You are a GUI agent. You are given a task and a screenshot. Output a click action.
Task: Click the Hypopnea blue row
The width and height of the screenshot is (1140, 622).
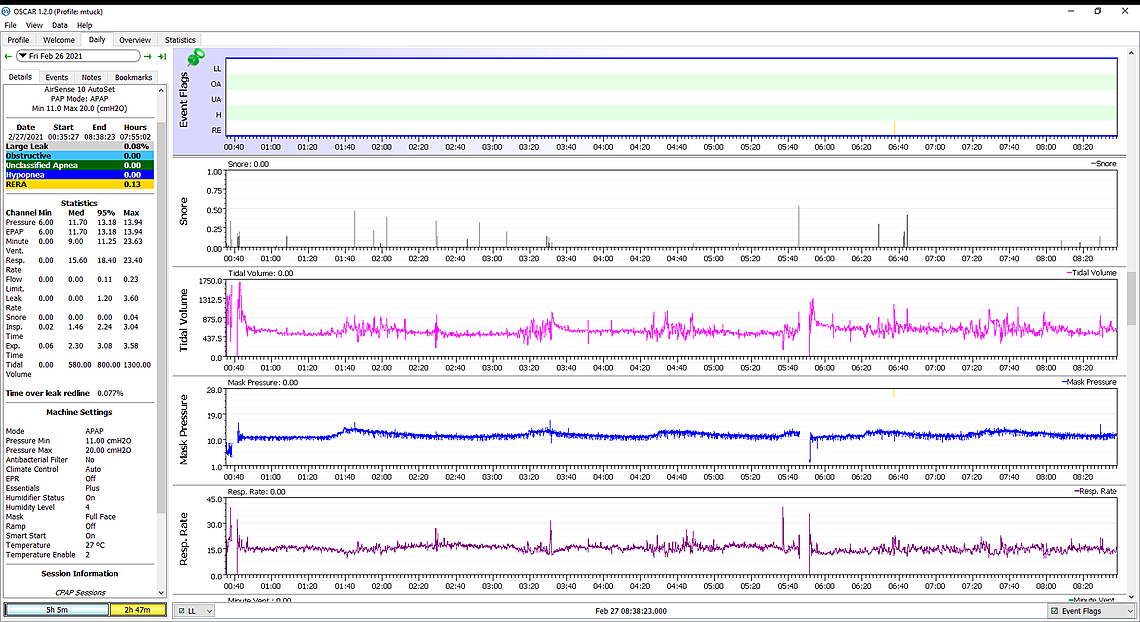pyautogui.click(x=79, y=174)
